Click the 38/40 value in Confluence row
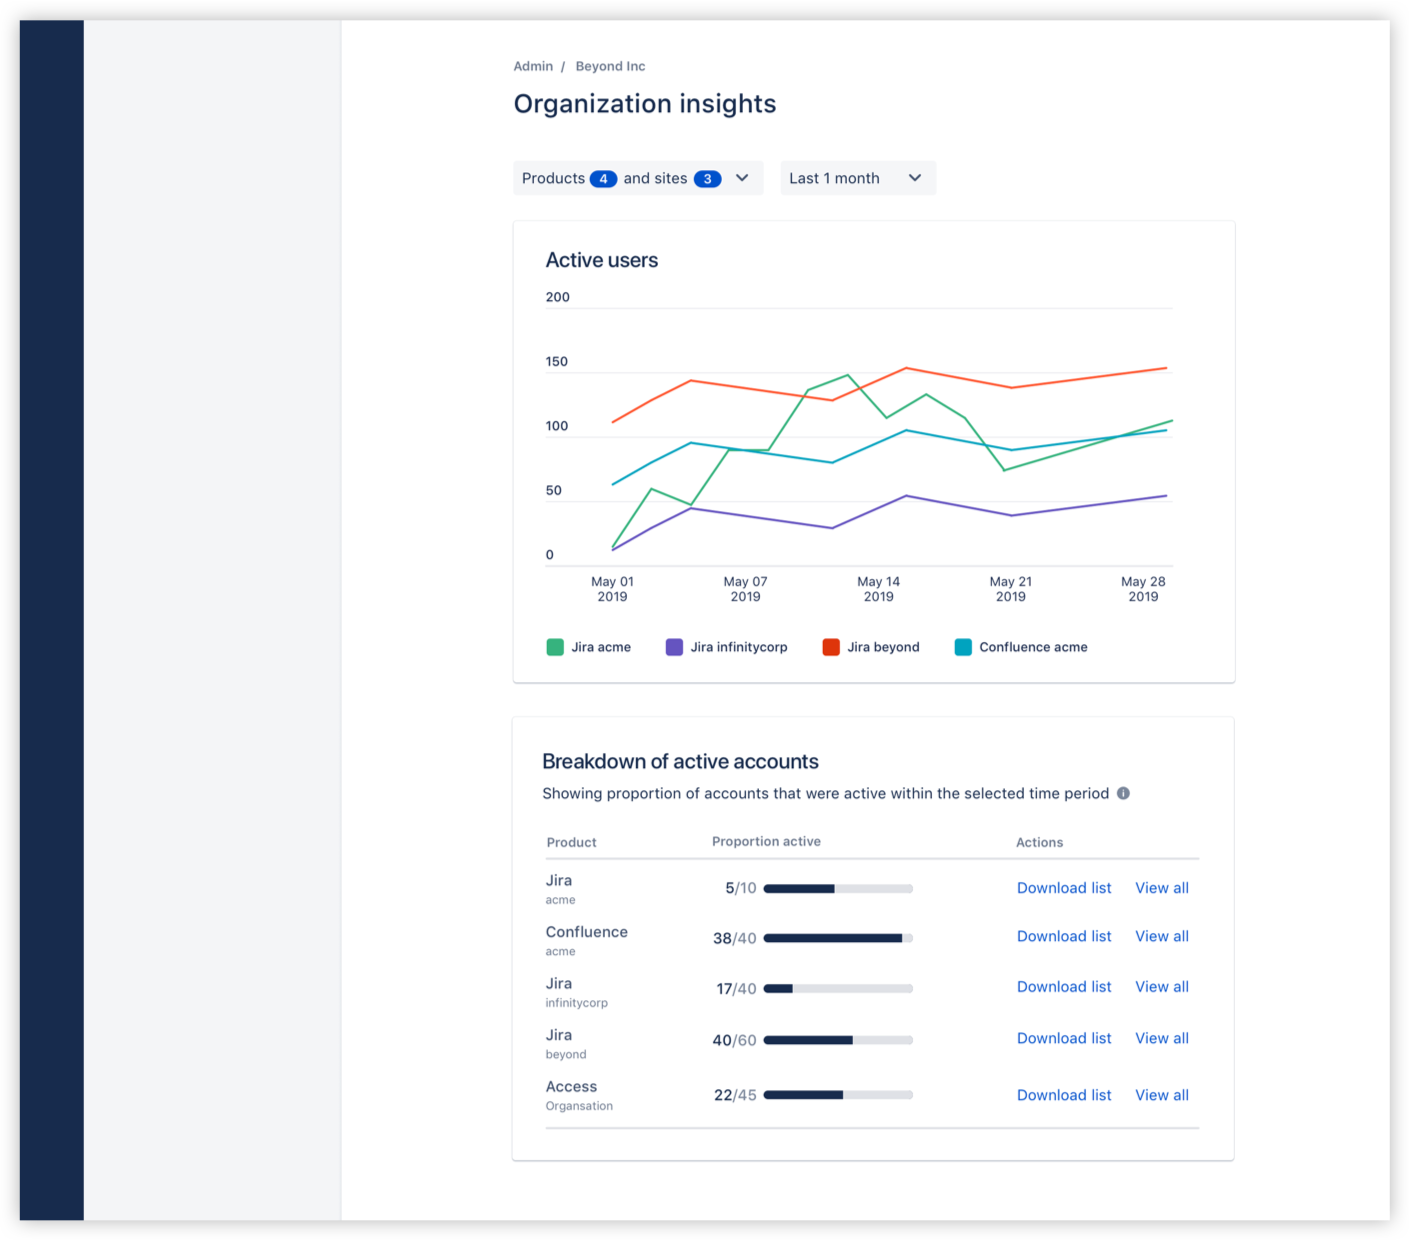Screen dimensions: 1410x1240 [734, 938]
